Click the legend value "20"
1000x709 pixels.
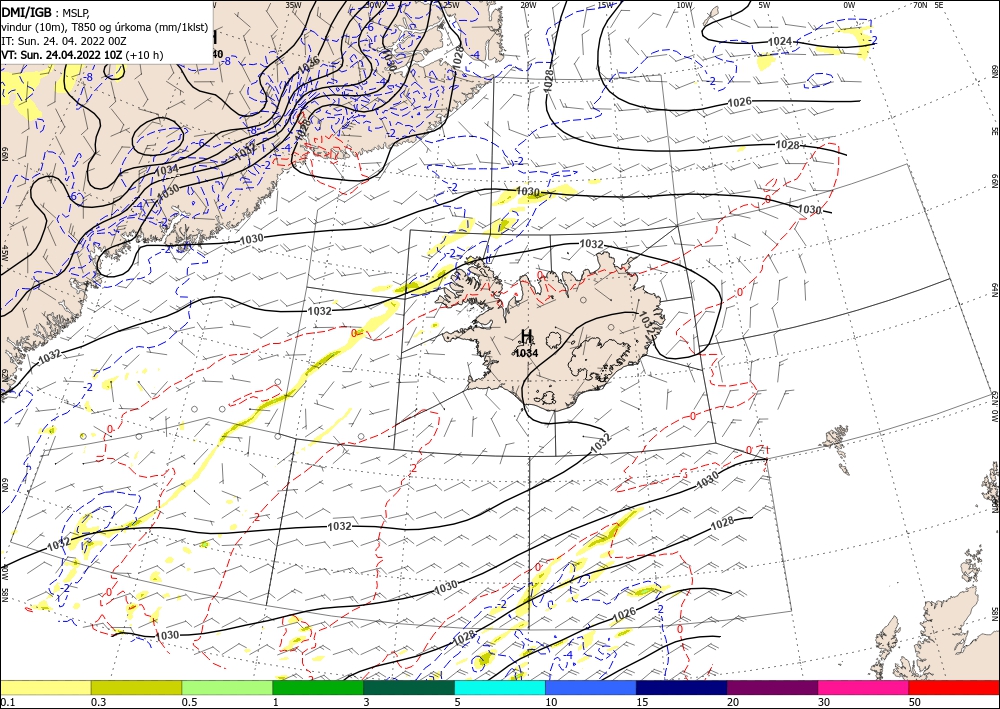[733, 702]
